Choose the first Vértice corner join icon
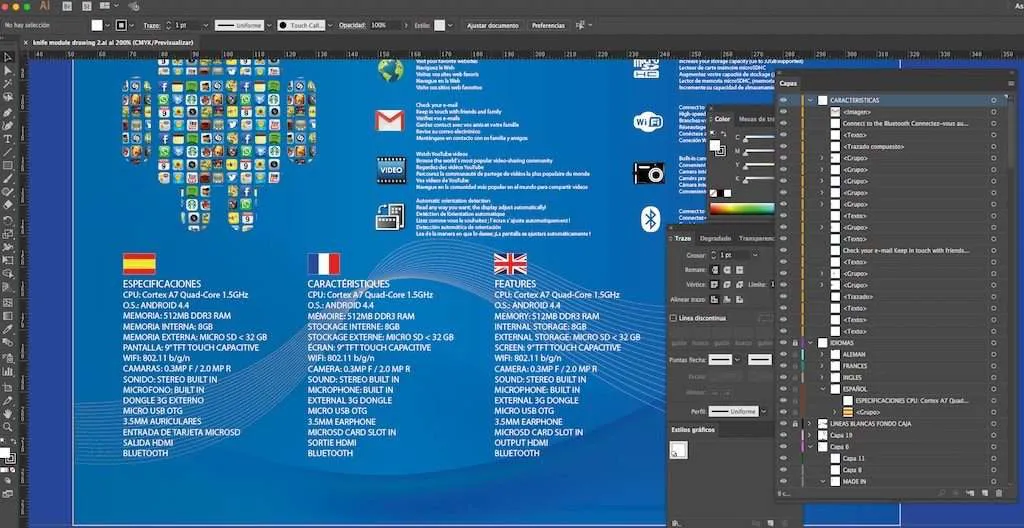Viewport: 1024px width, 528px height. pos(714,285)
